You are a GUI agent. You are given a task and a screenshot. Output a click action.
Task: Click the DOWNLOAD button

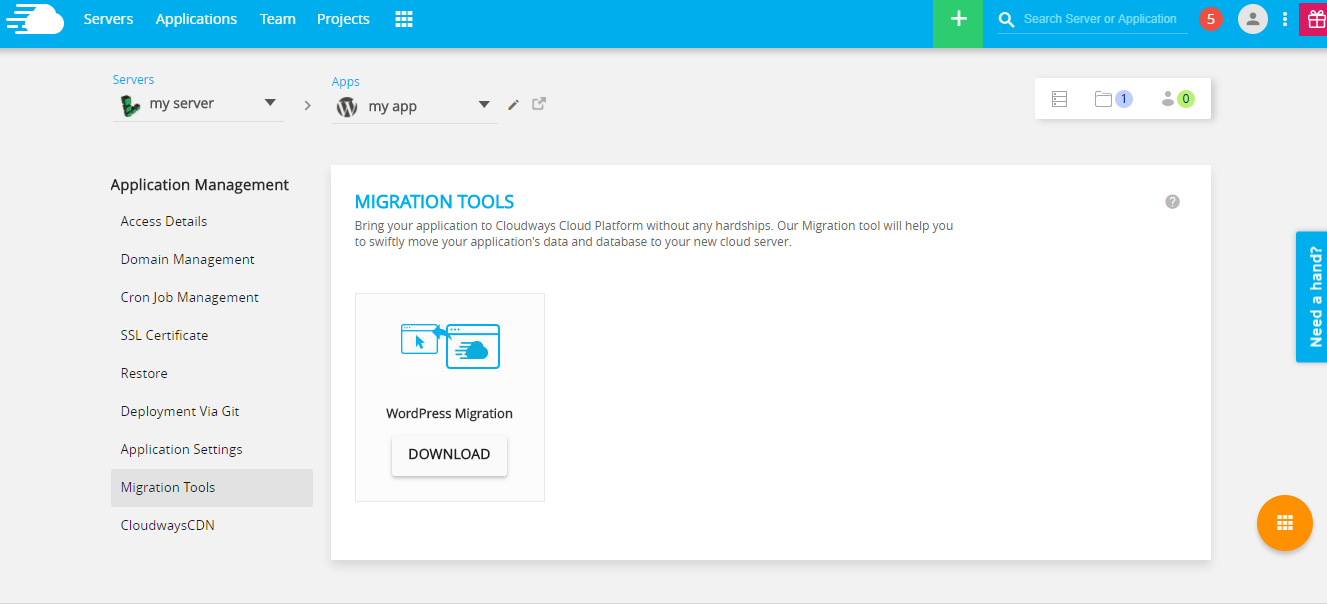(x=449, y=455)
